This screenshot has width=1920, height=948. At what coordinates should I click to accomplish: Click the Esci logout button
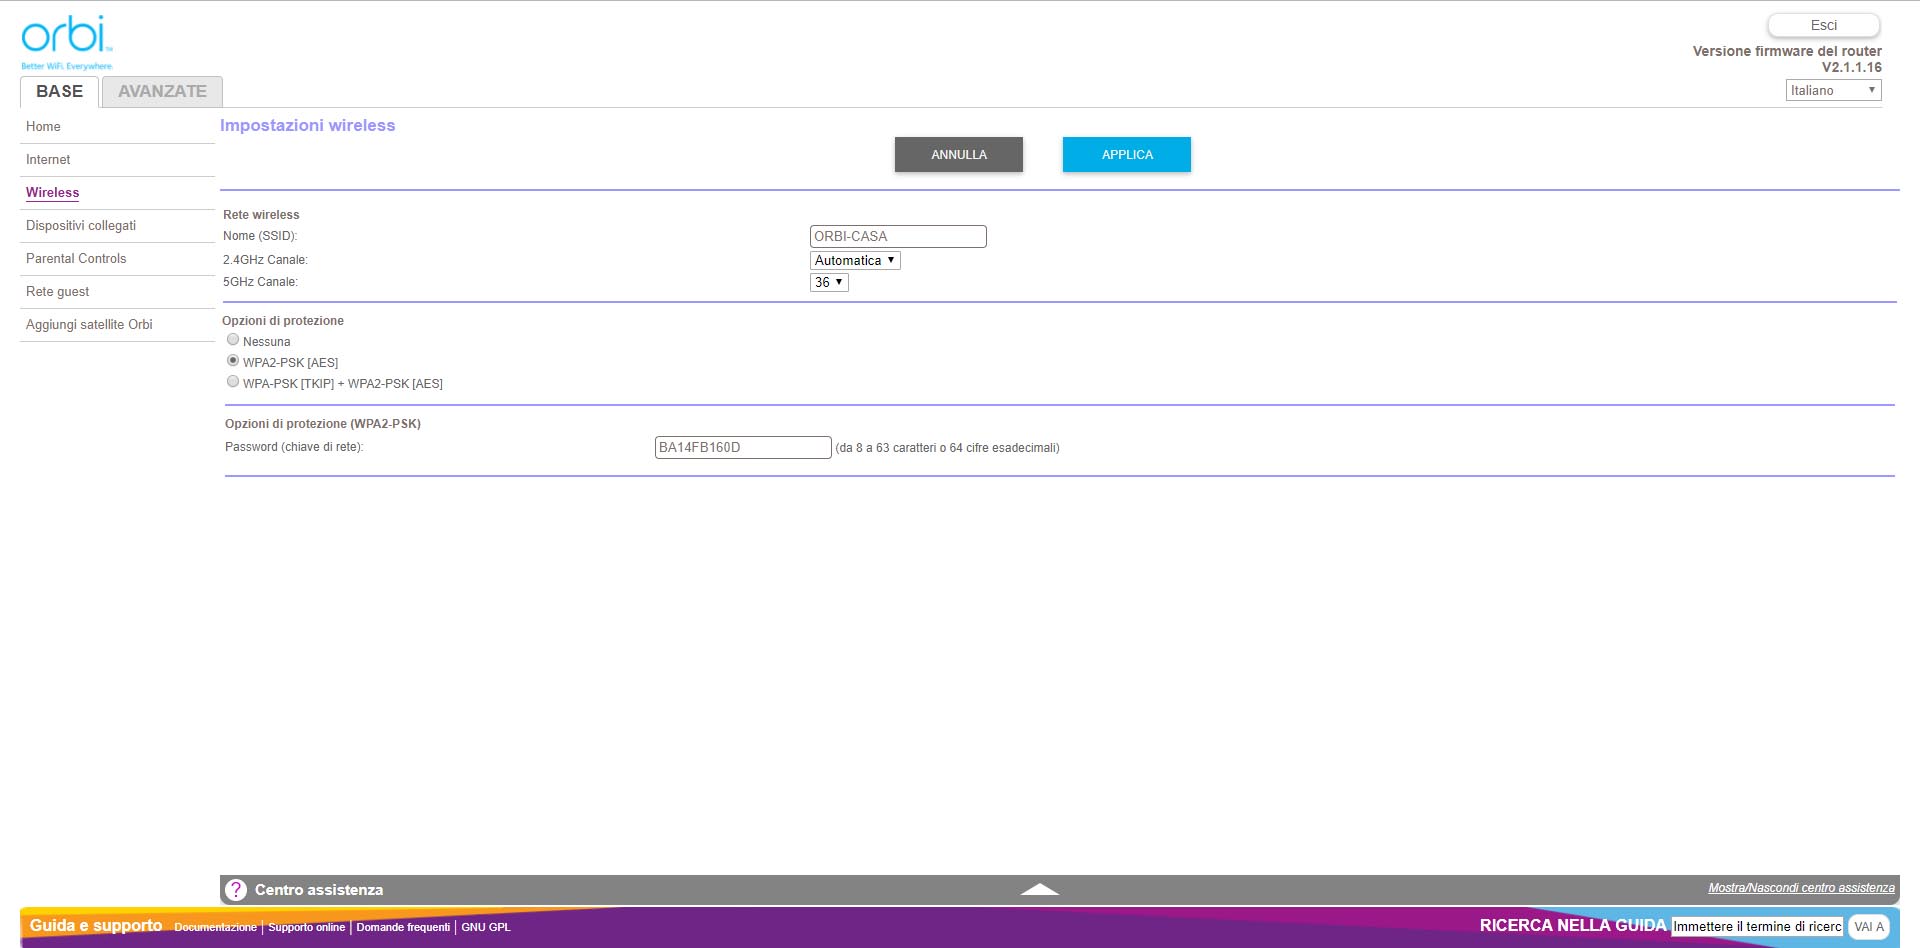coord(1823,25)
